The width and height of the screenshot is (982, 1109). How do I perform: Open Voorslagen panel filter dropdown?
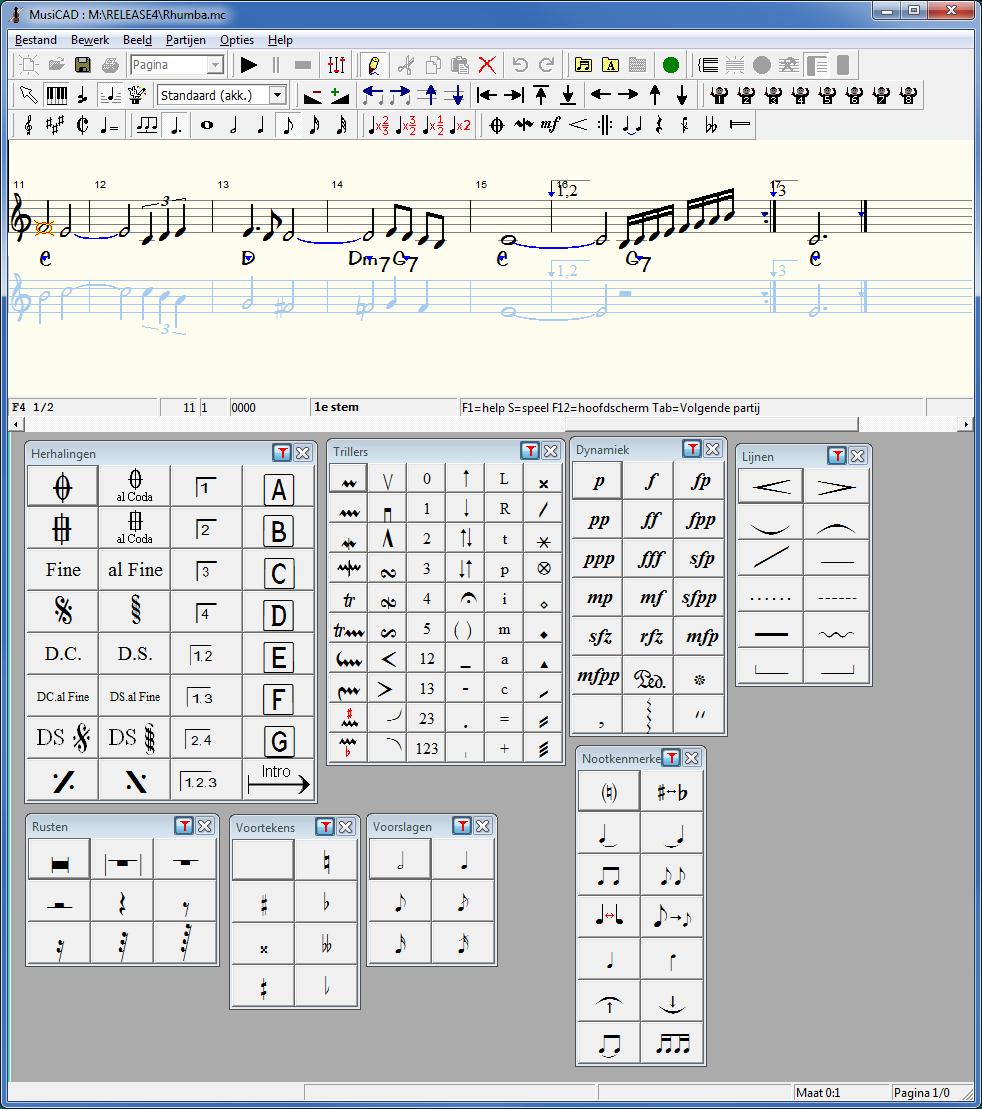pos(462,825)
